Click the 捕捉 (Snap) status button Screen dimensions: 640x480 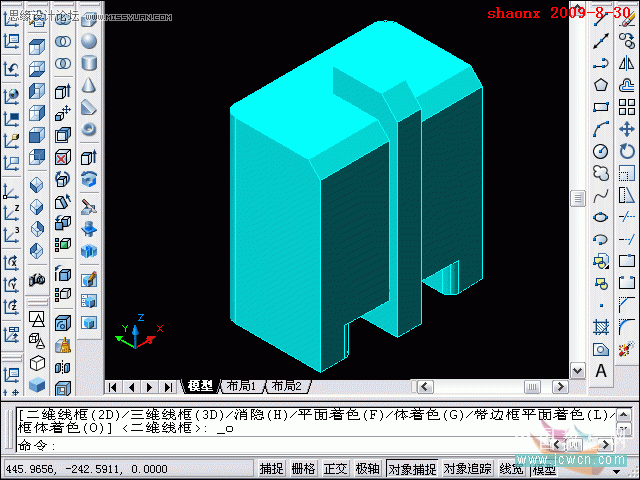tap(272, 468)
